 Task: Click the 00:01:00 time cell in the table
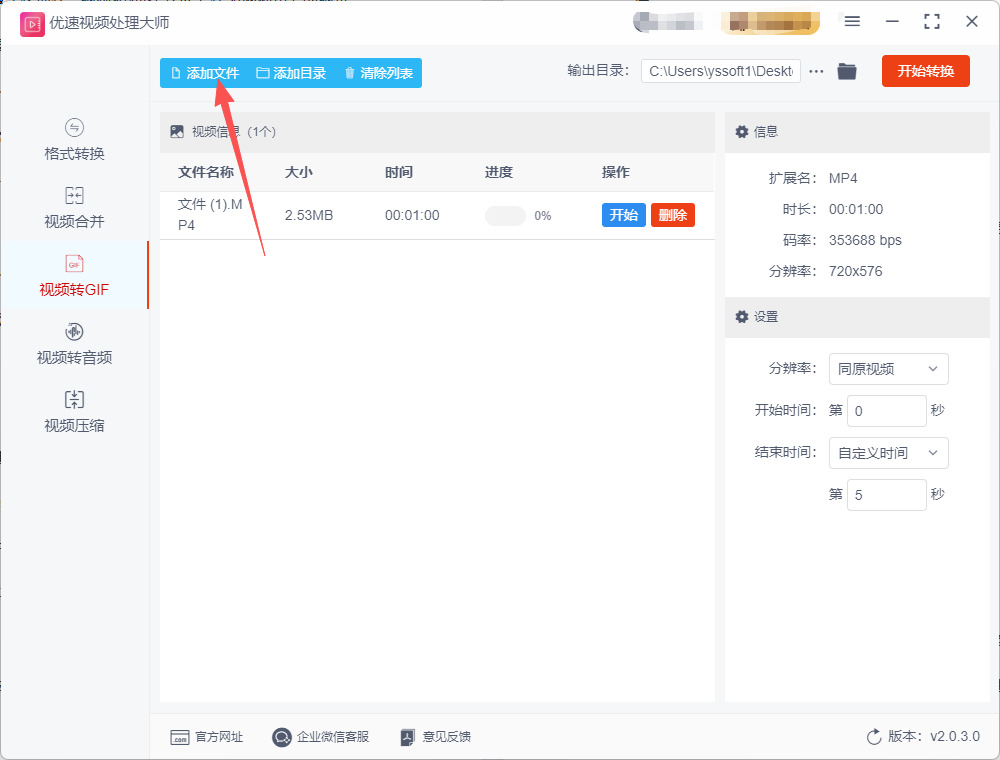click(412, 216)
